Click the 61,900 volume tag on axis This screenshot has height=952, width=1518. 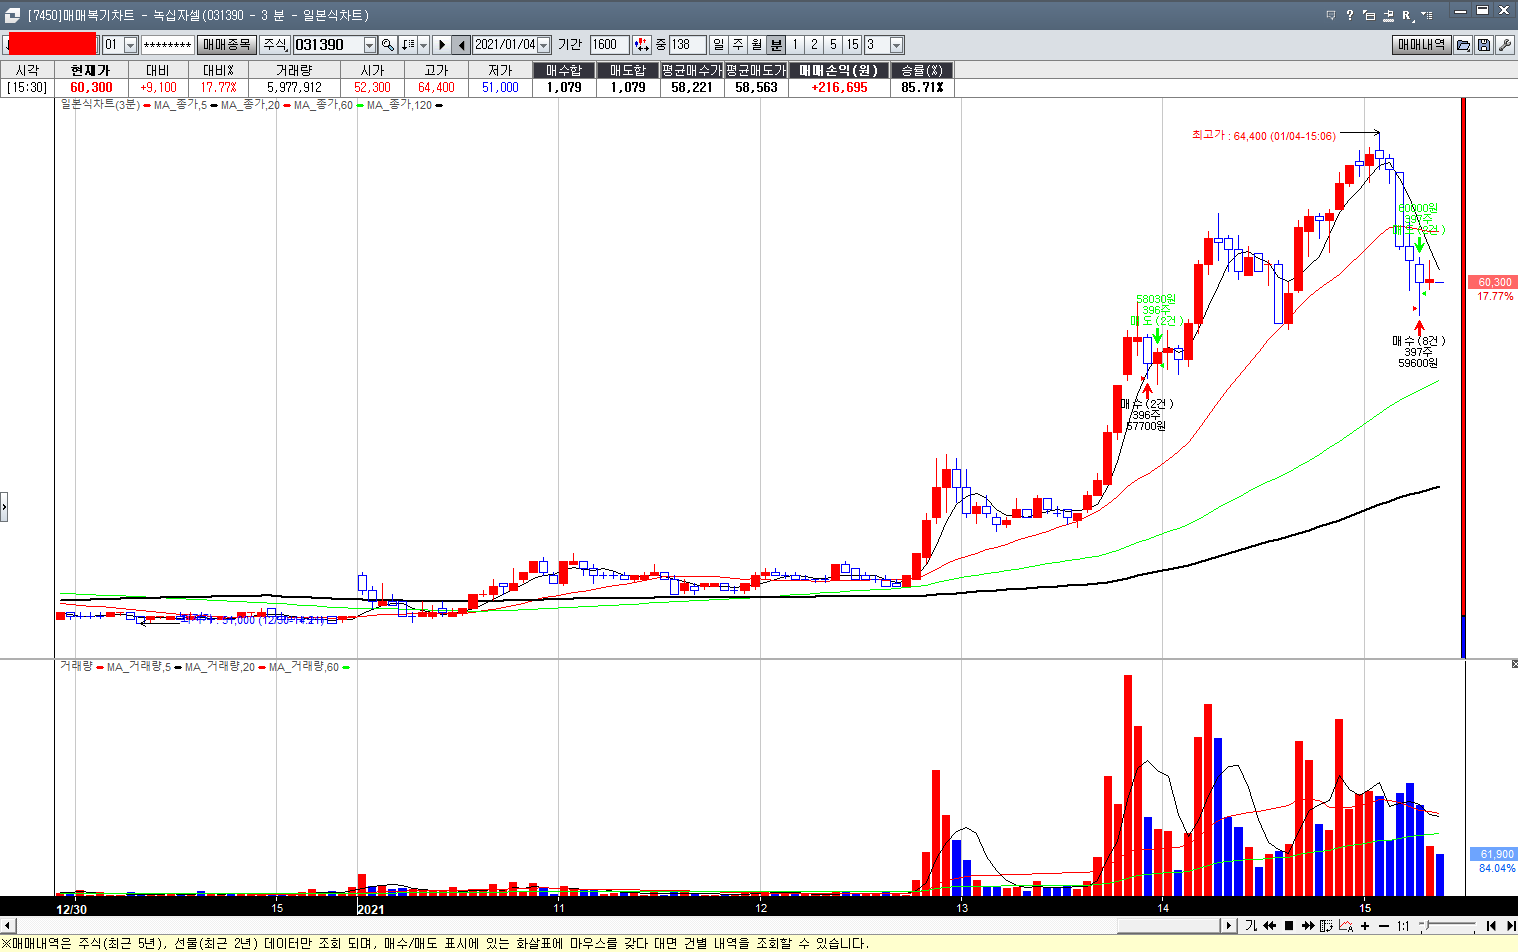tap(1494, 854)
